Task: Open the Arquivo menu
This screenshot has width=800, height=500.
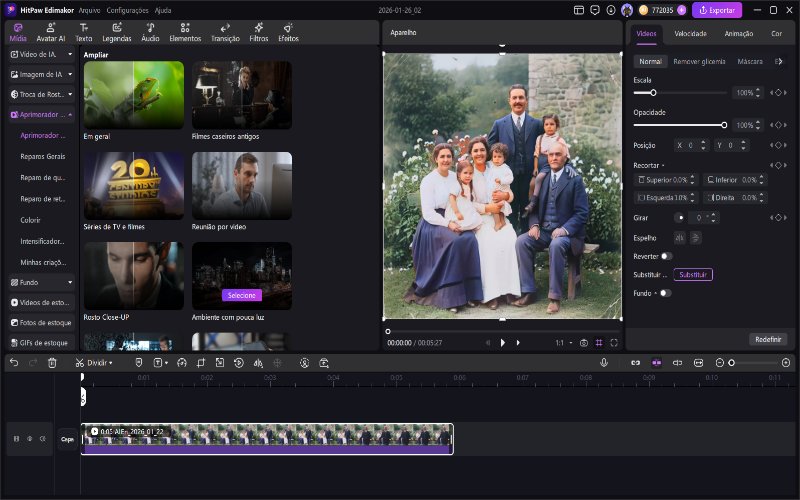Action: (90, 10)
